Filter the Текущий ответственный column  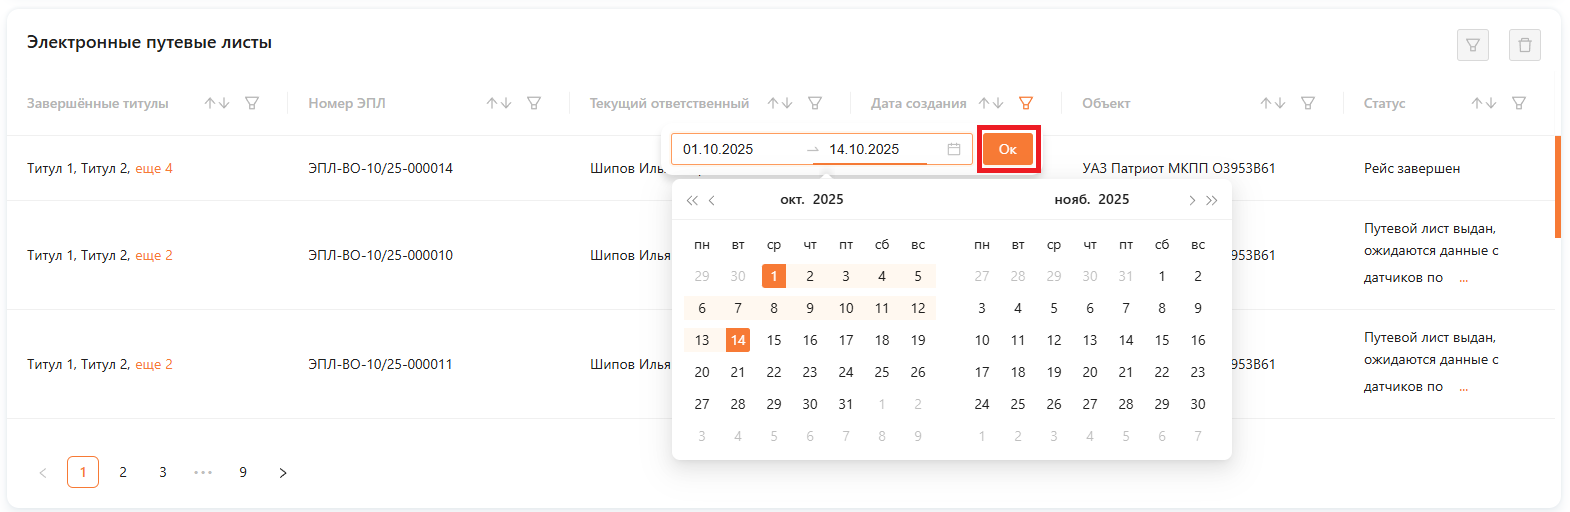815,103
